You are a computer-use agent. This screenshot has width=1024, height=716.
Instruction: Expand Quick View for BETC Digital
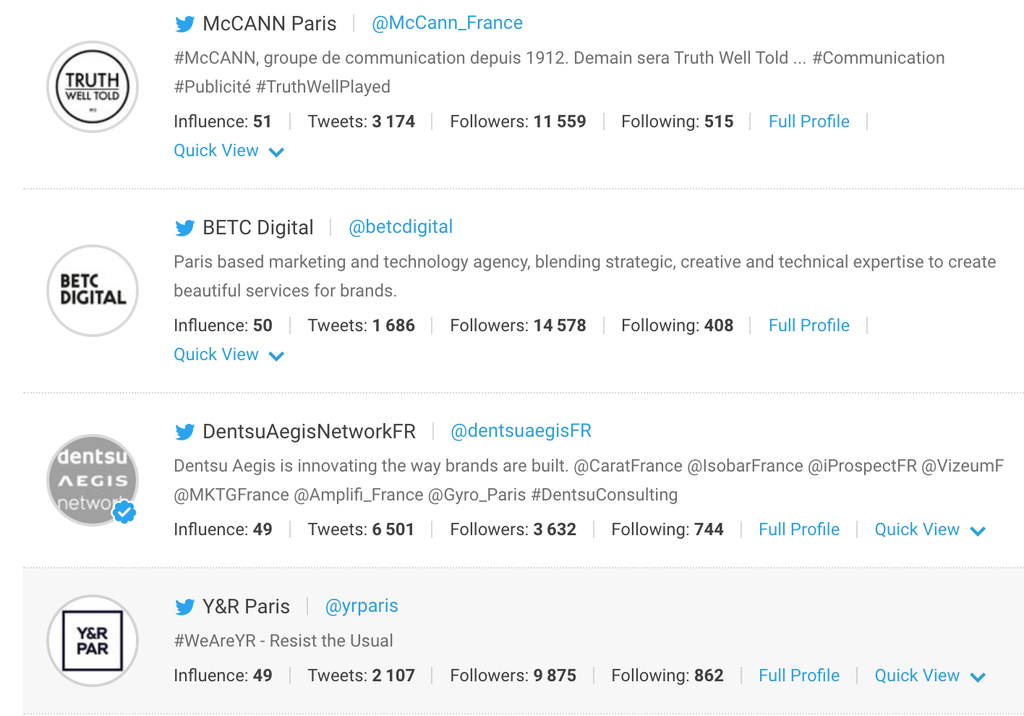229,355
